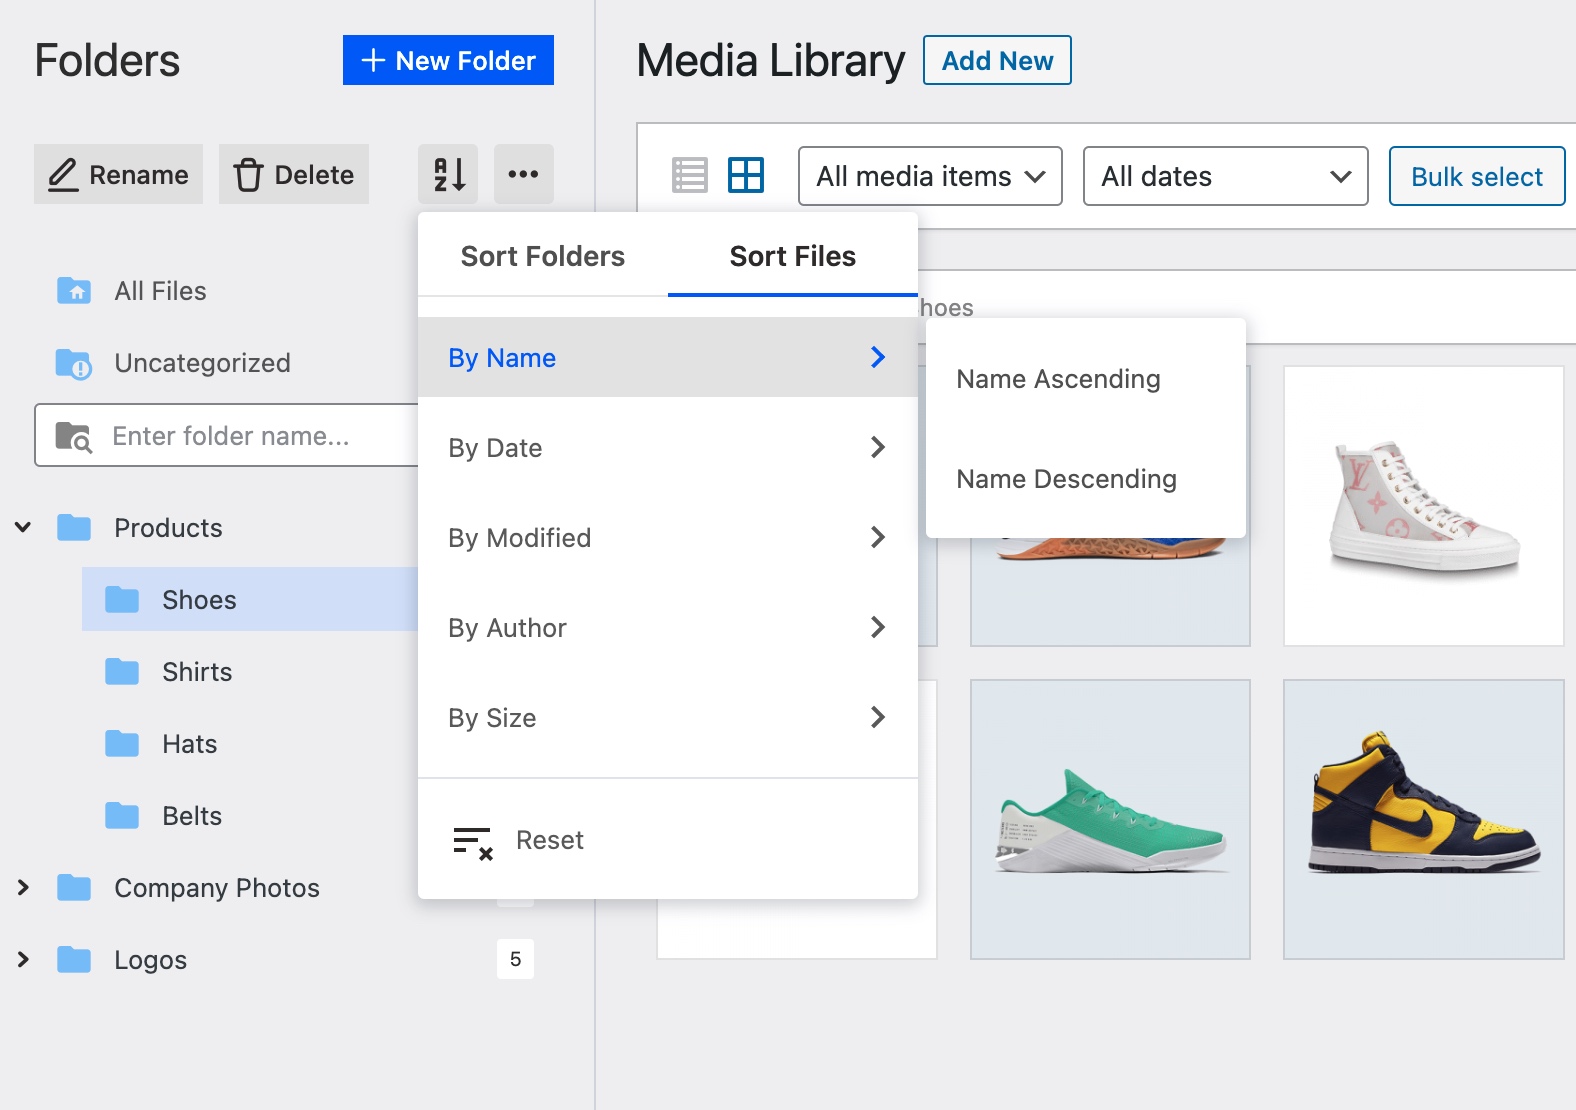Click the Hats folder icon

click(122, 744)
